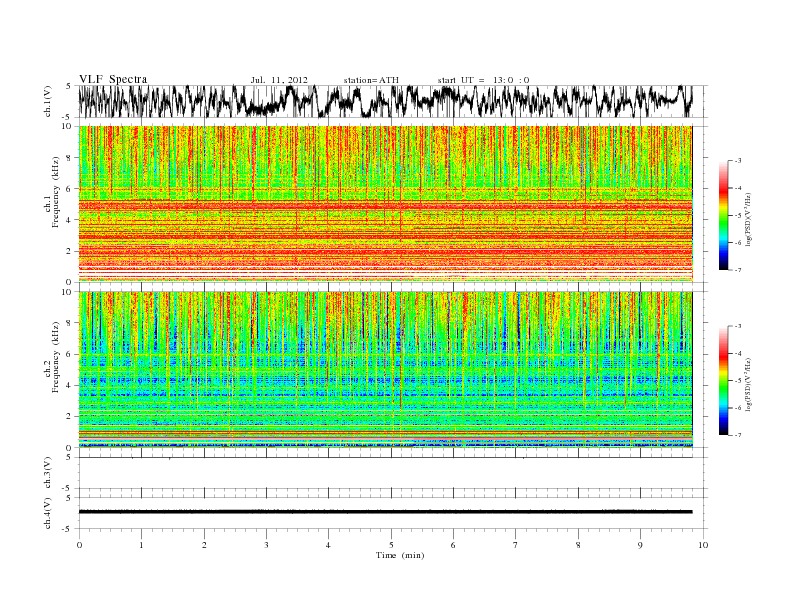Click the "6" kHz tick on ch.2 spectrogram
The image size is (792, 612).
[x=69, y=354]
